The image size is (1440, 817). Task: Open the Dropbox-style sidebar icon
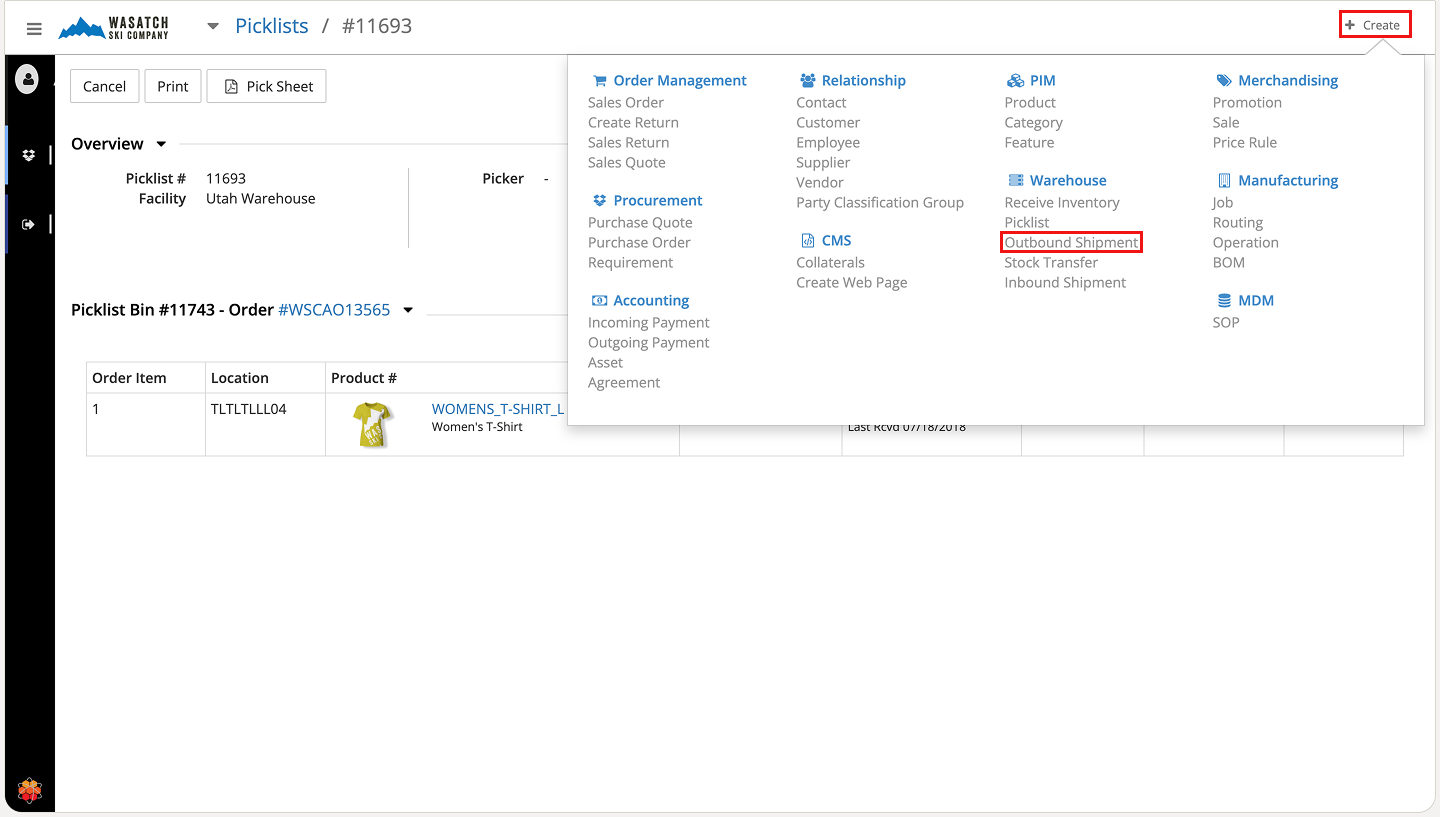(28, 155)
